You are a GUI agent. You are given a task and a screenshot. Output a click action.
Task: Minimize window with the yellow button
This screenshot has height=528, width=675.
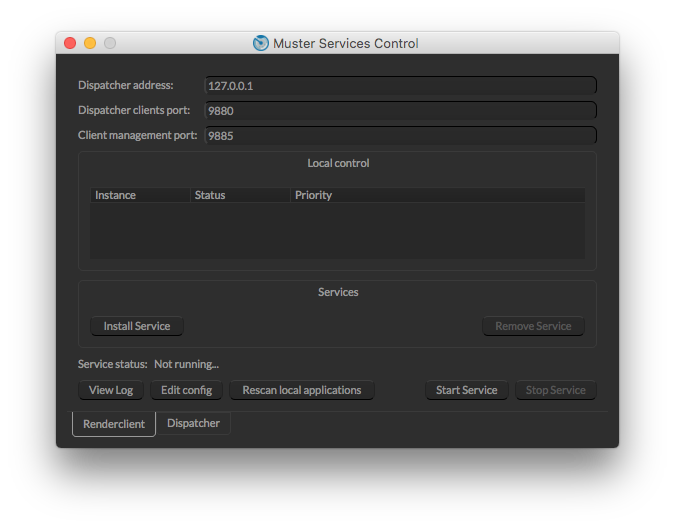point(90,43)
